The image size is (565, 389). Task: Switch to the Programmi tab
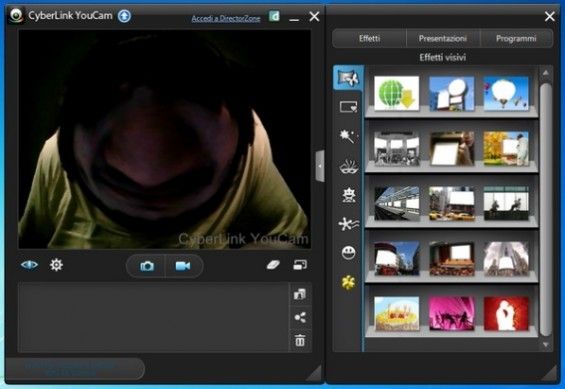(x=516, y=39)
